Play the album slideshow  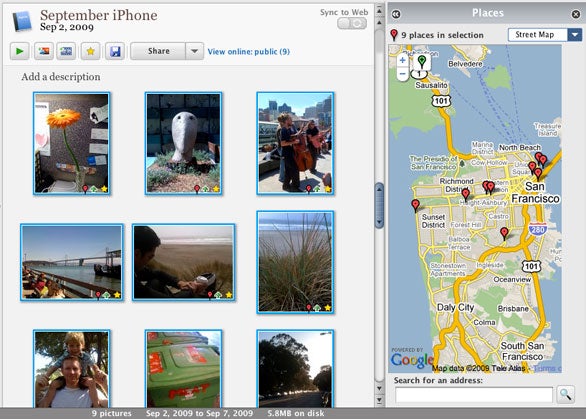(19, 51)
